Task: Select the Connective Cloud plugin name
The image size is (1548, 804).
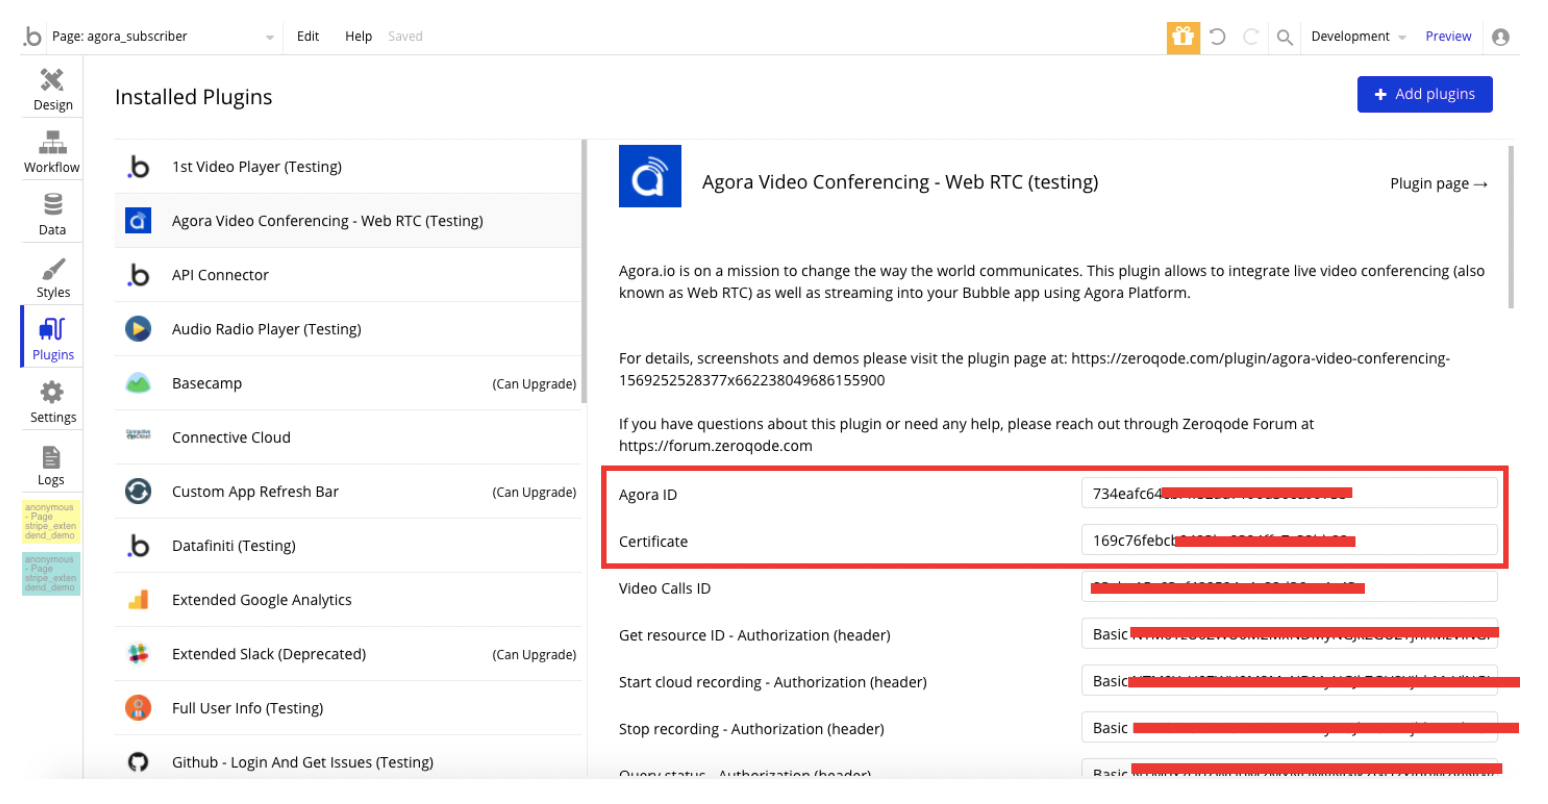Action: point(231,437)
